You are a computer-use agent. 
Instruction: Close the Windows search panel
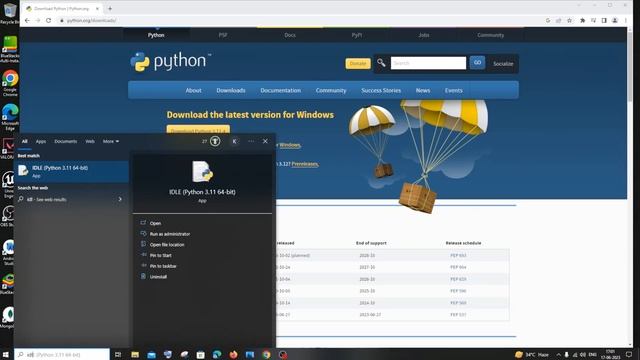click(265, 141)
